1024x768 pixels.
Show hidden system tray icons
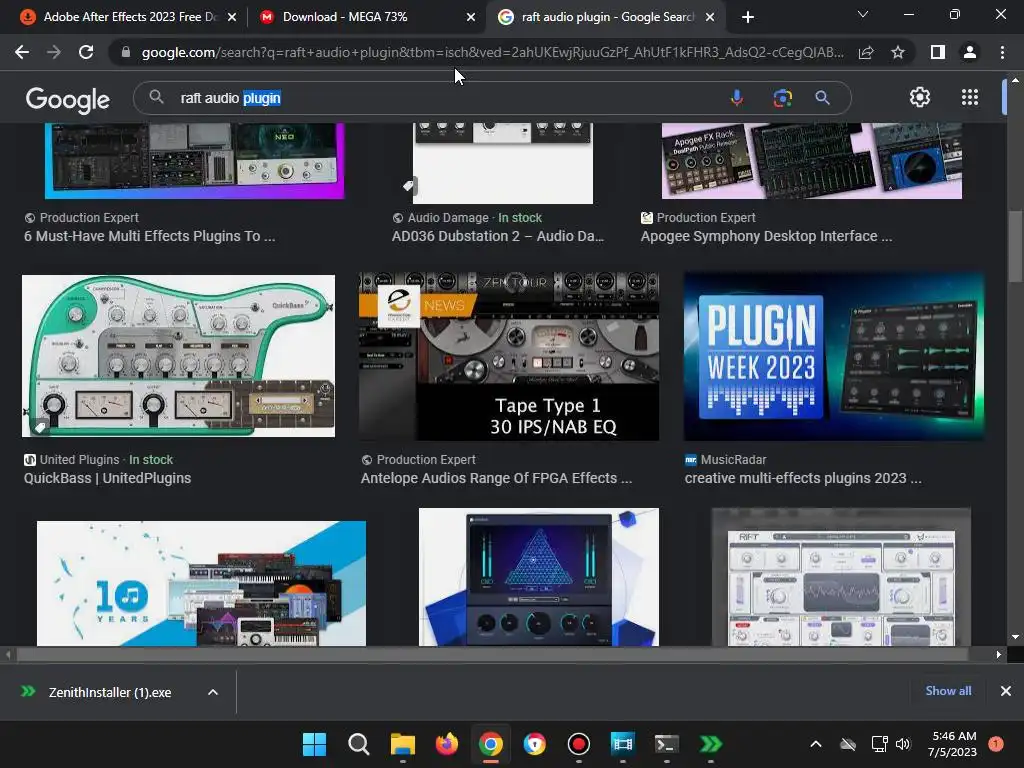click(x=816, y=744)
